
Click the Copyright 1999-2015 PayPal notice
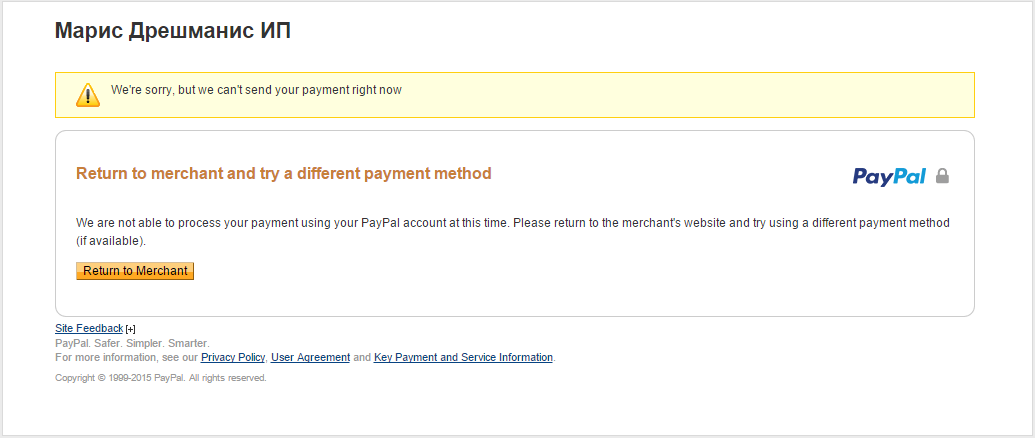(x=160, y=378)
